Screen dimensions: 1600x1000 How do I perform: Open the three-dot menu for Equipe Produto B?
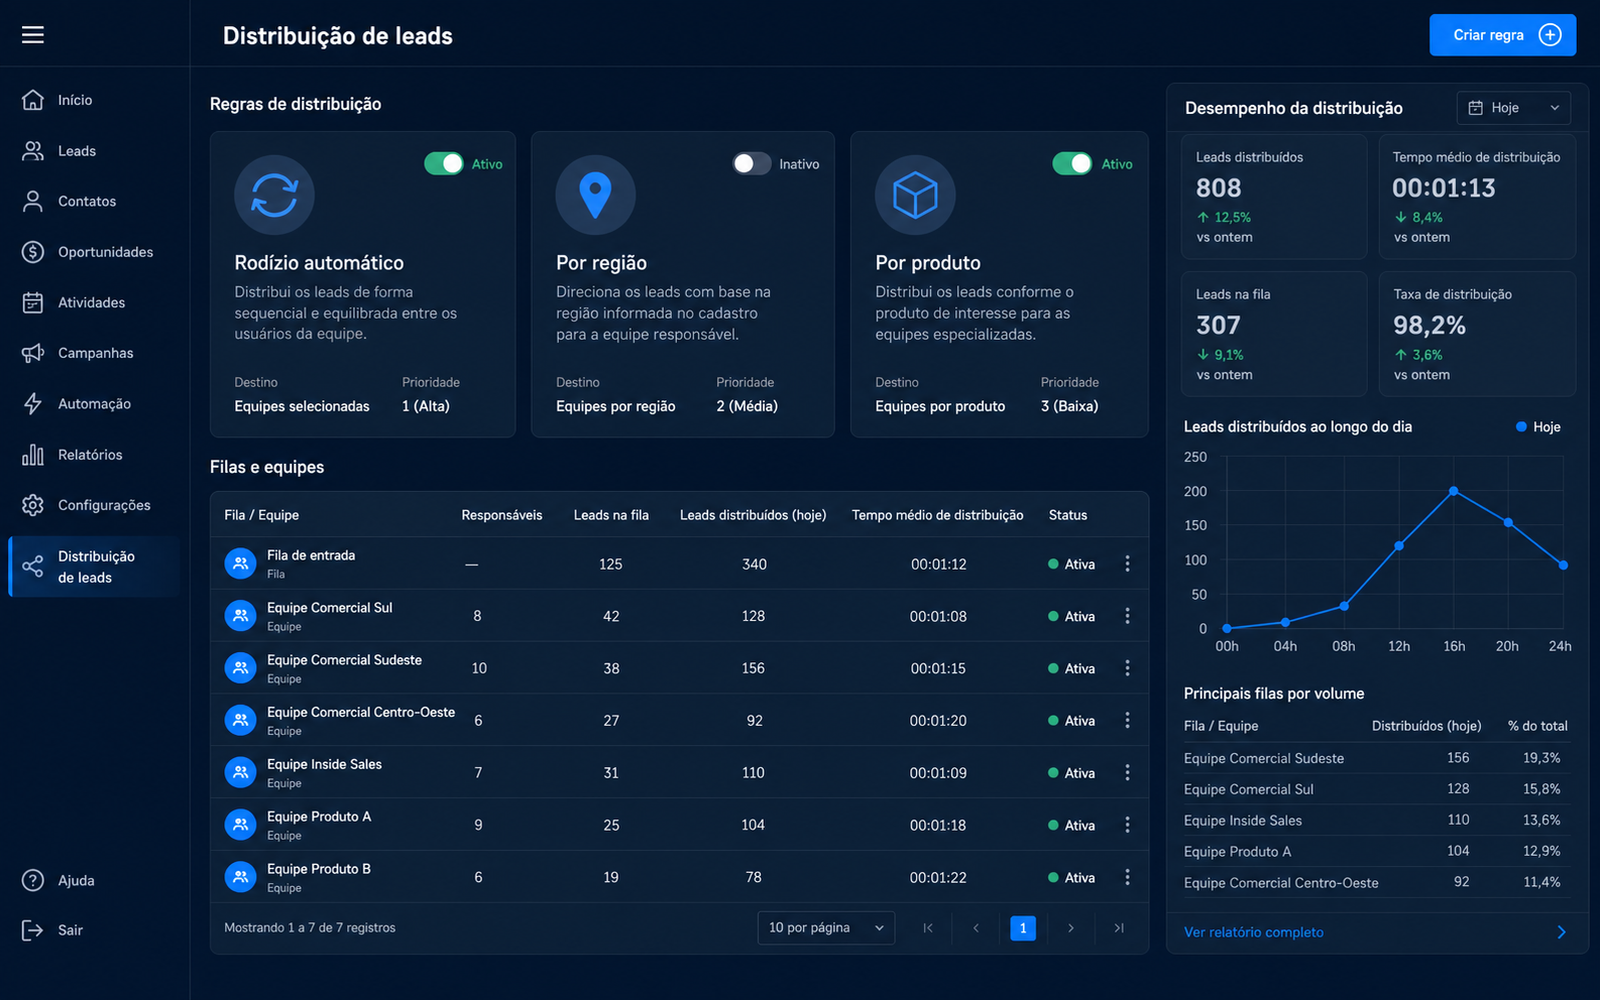click(x=1127, y=877)
